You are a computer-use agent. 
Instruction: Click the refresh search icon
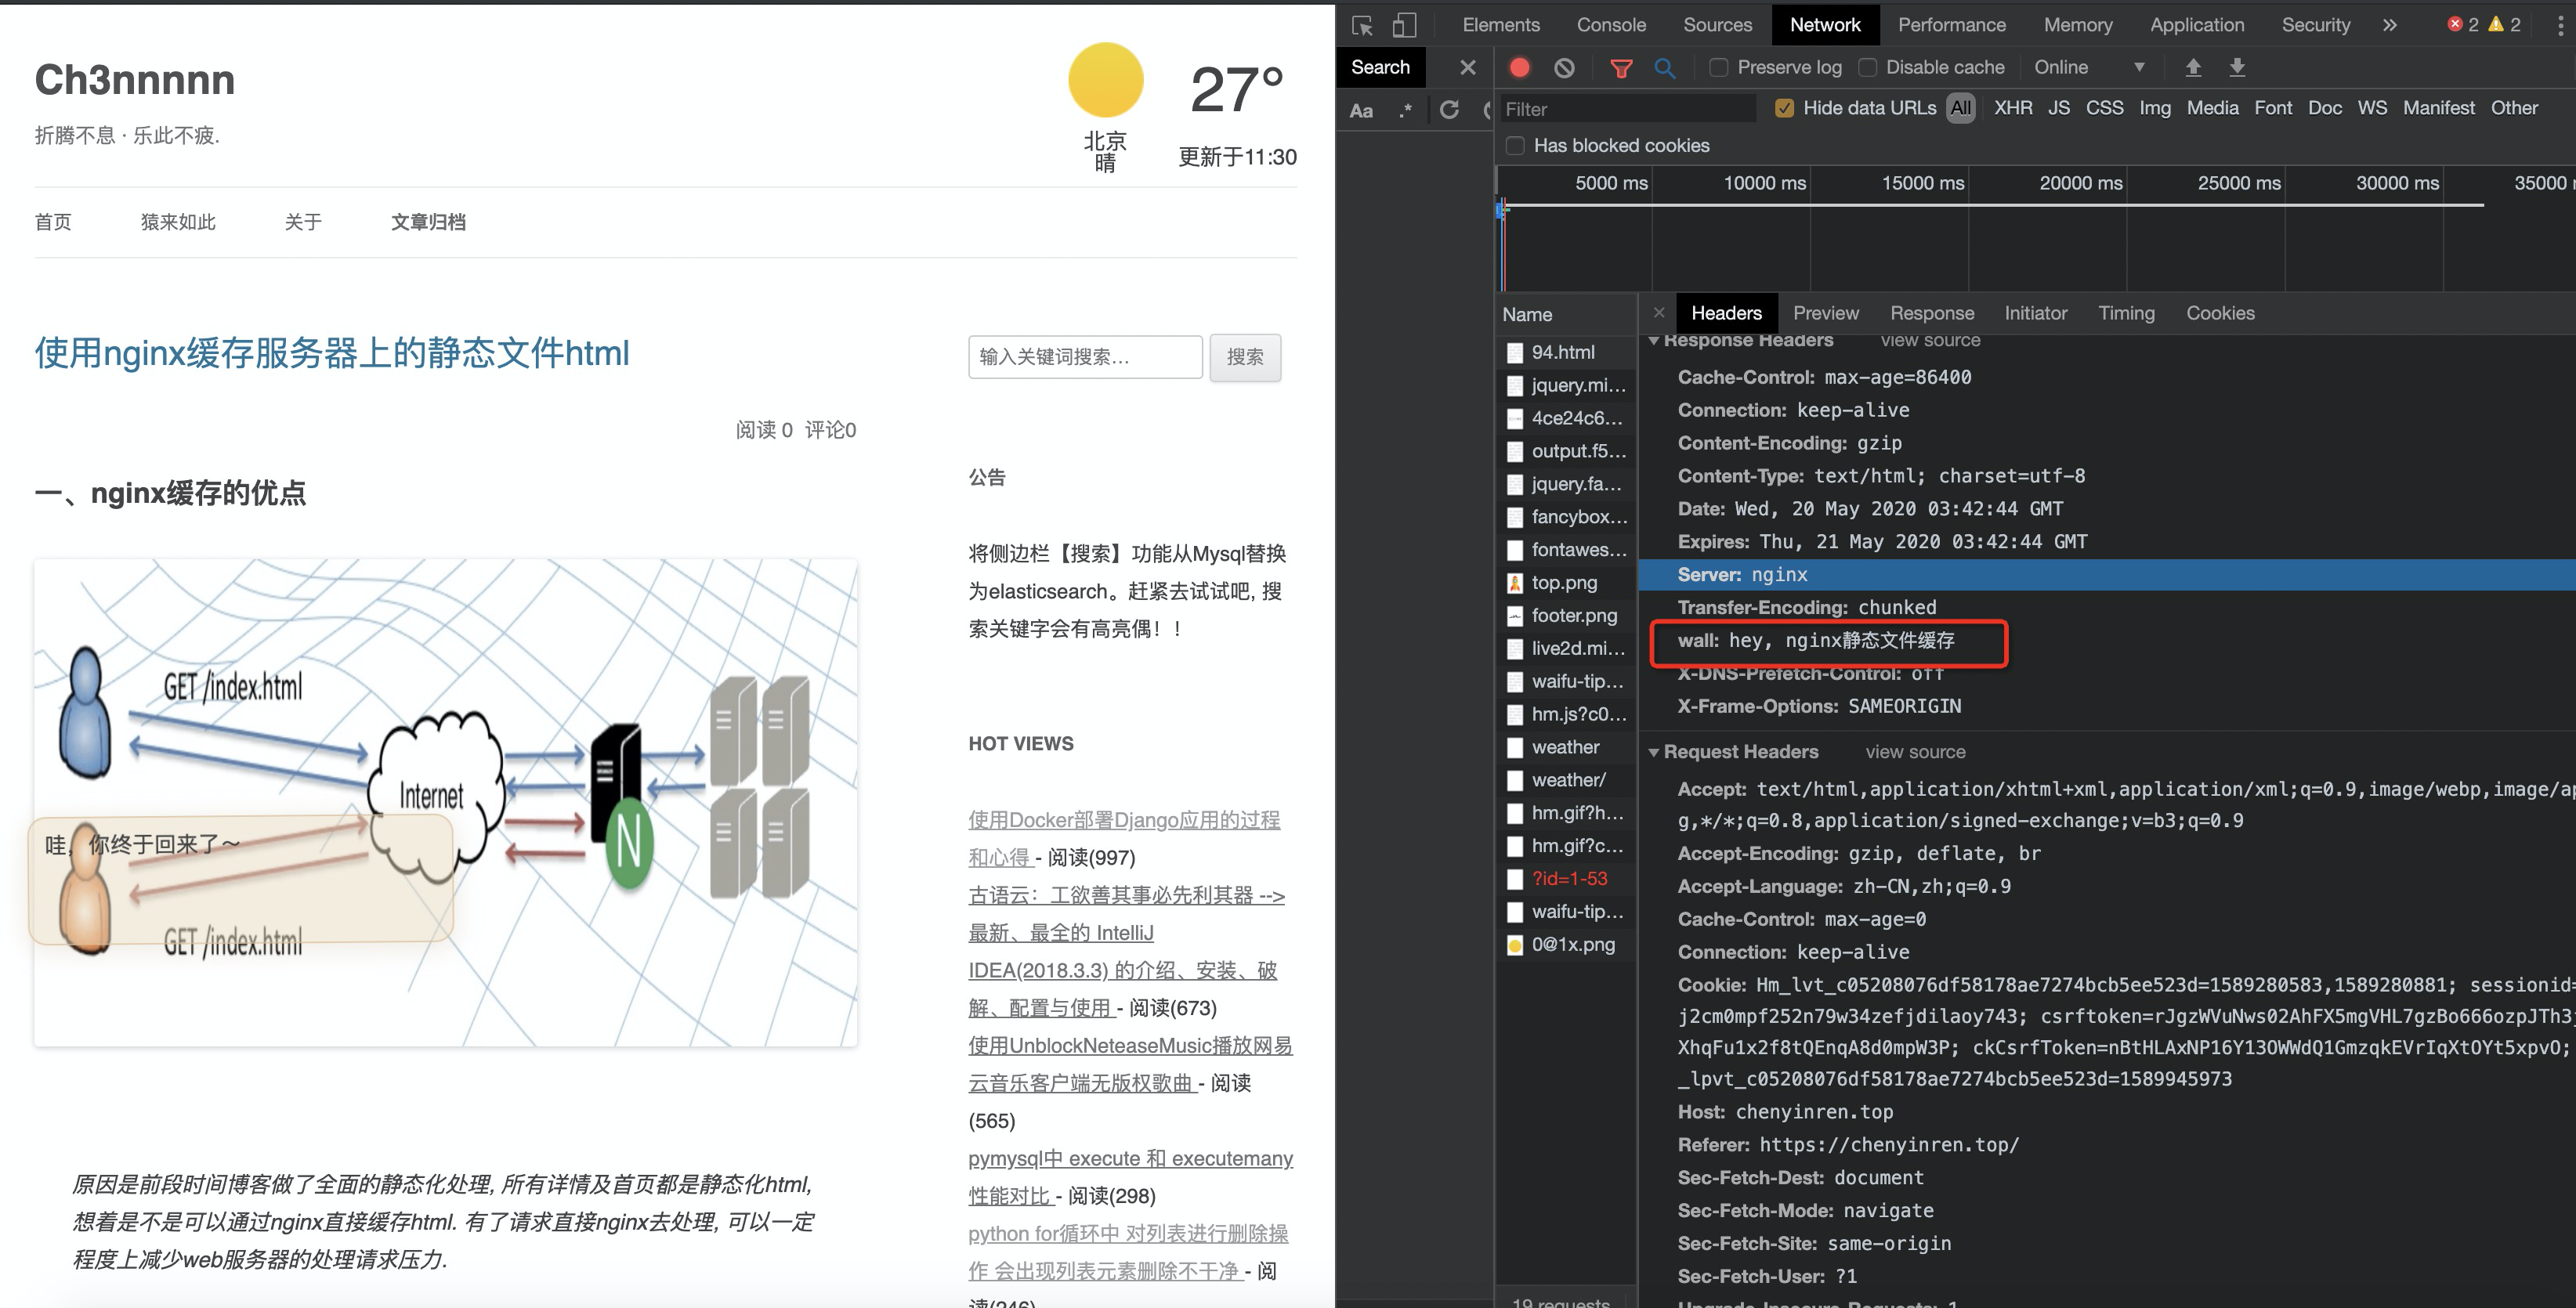[1449, 109]
